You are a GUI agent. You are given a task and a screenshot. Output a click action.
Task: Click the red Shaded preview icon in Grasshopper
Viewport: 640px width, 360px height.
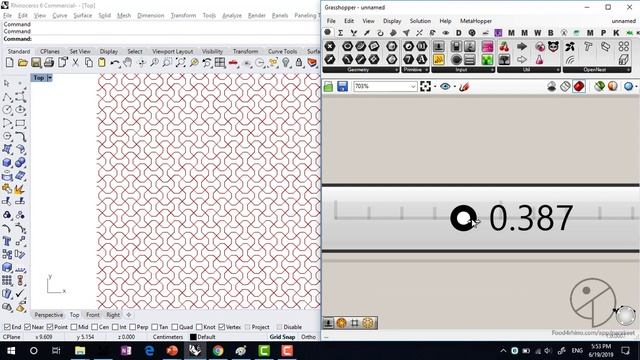point(579,86)
